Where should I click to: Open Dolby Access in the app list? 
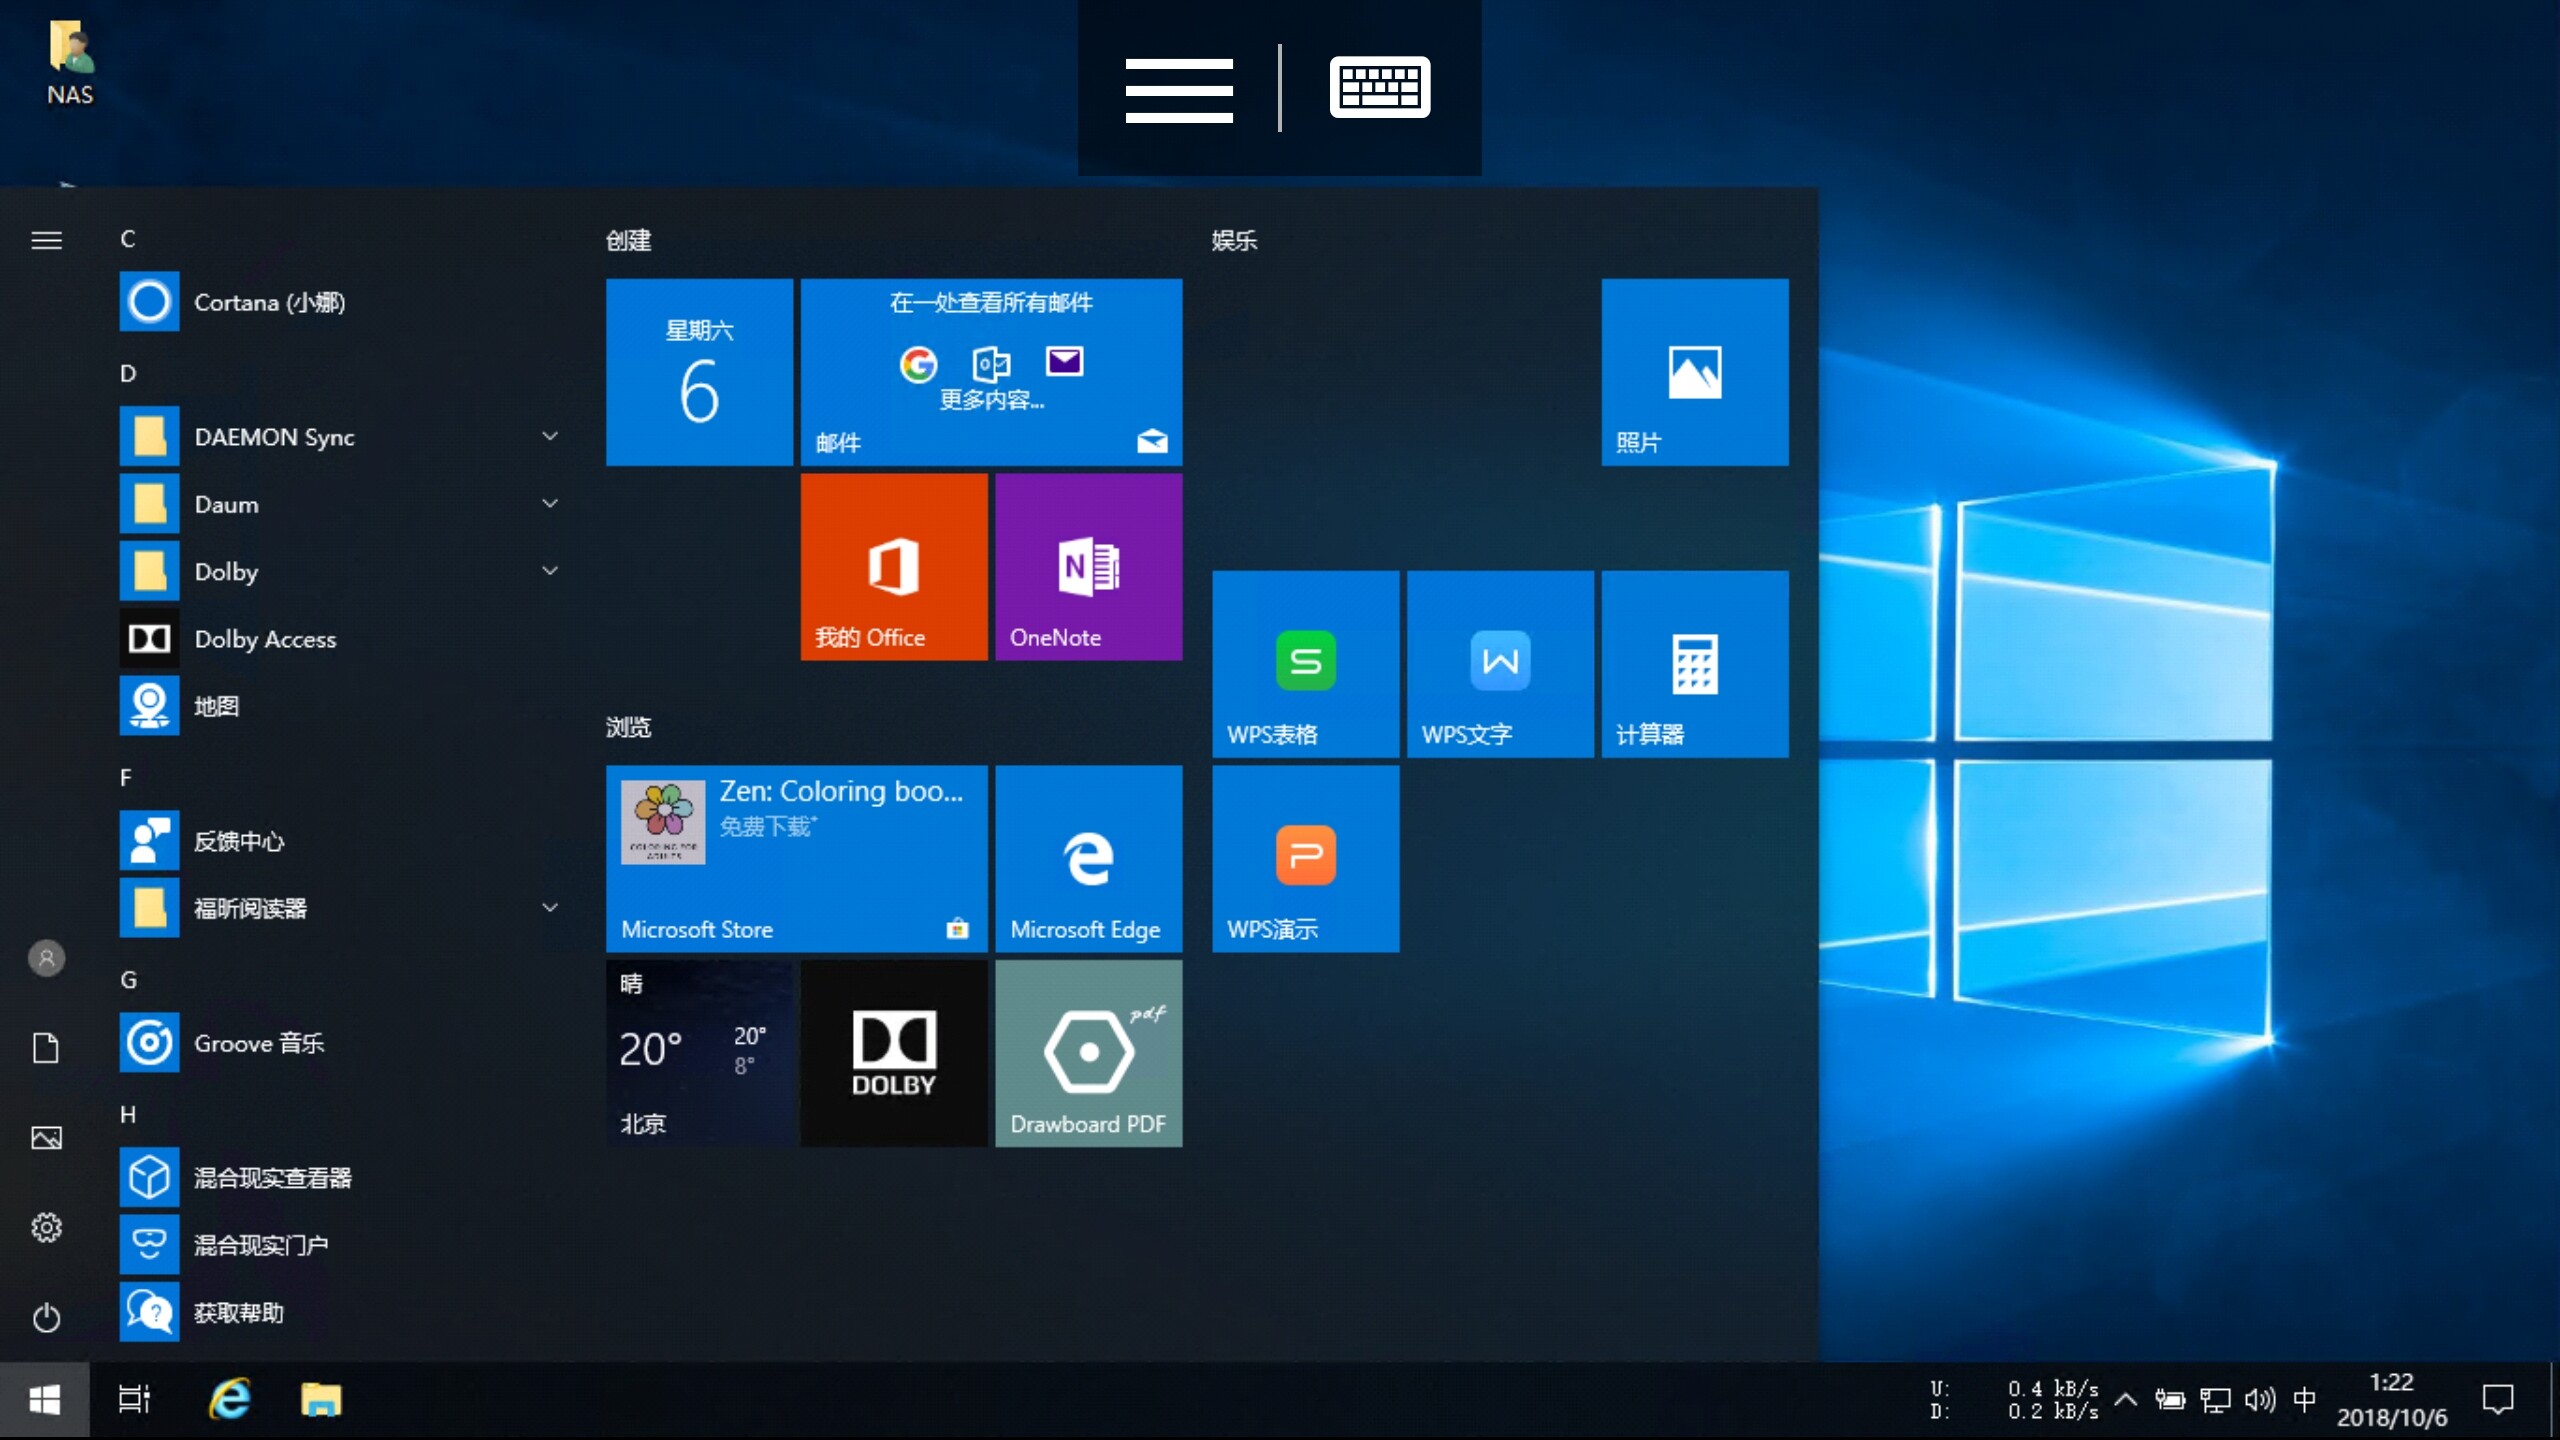pyautogui.click(x=340, y=639)
